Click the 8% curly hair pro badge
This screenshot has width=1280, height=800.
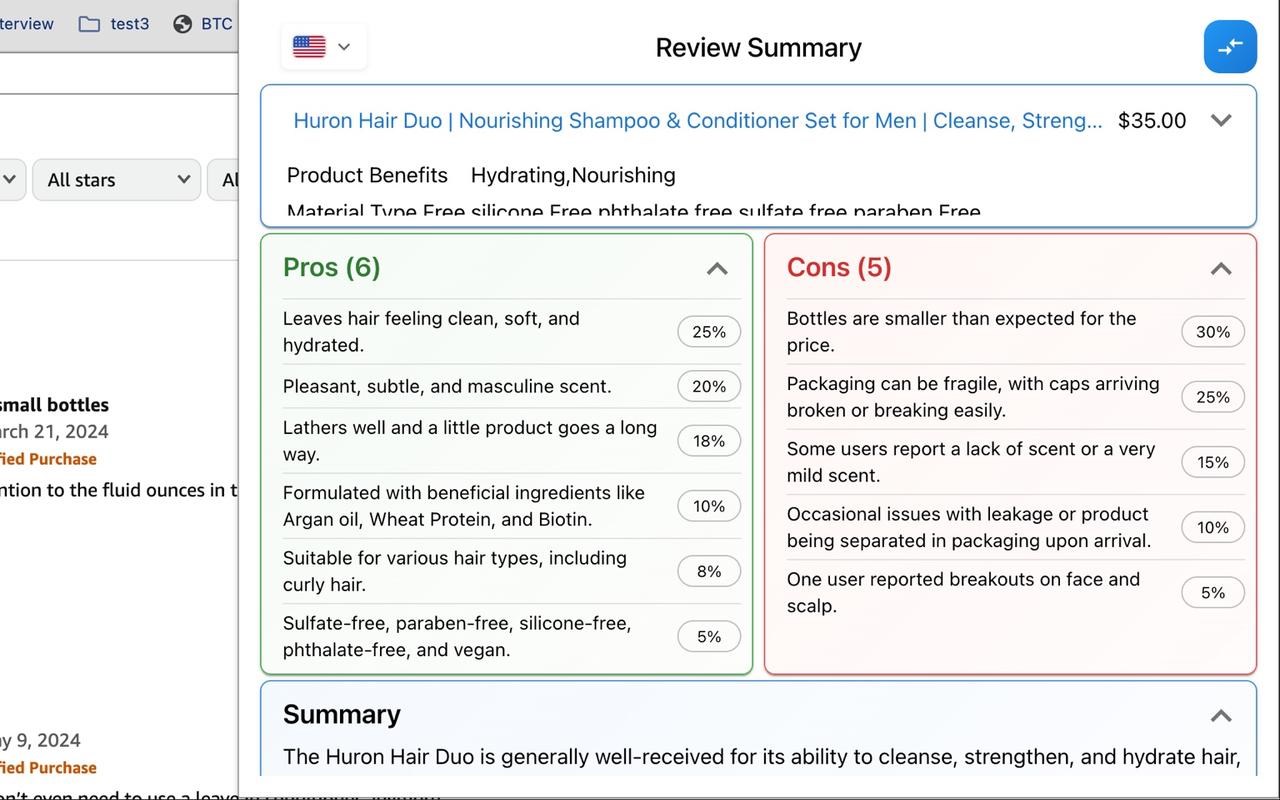[708, 571]
